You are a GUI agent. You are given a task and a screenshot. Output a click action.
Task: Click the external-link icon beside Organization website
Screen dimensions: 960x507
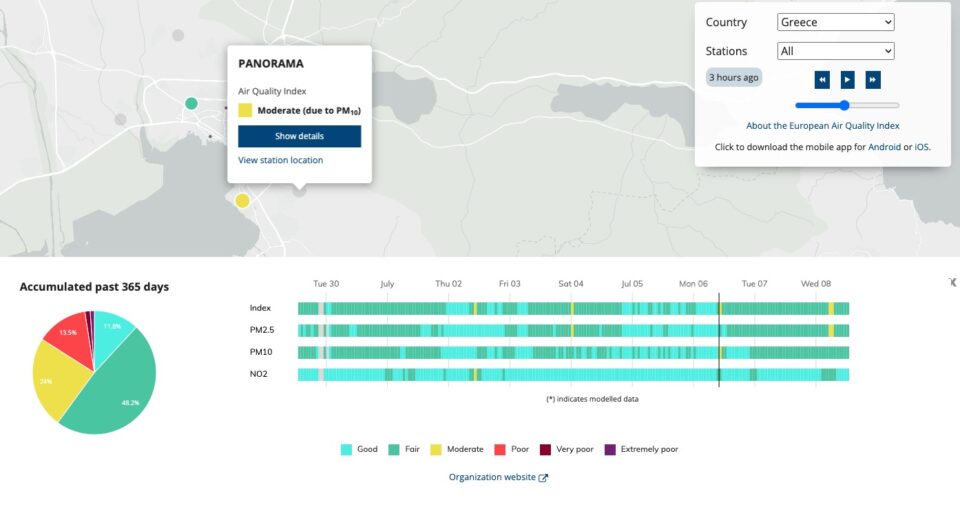[543, 478]
